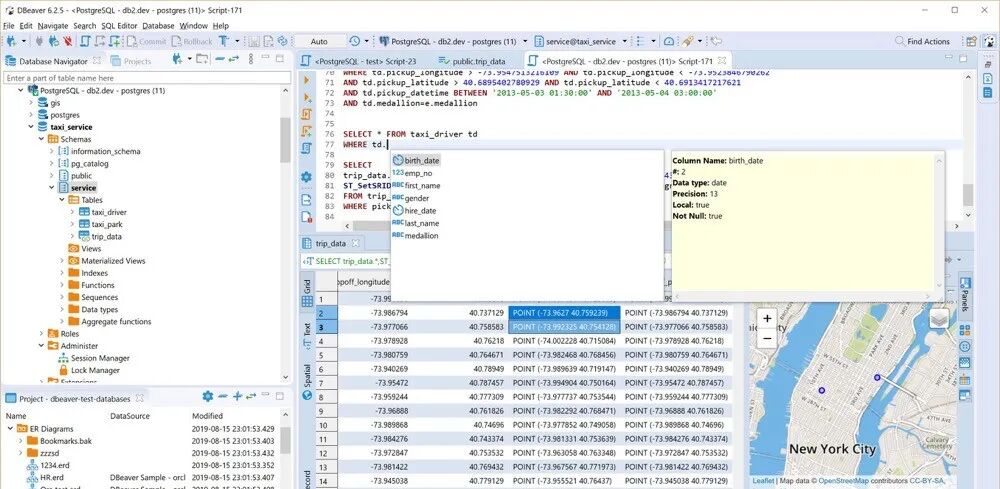Toggle Link with Editor in Database Navigator
Screen dimensions: 1000x489
pos(234,59)
